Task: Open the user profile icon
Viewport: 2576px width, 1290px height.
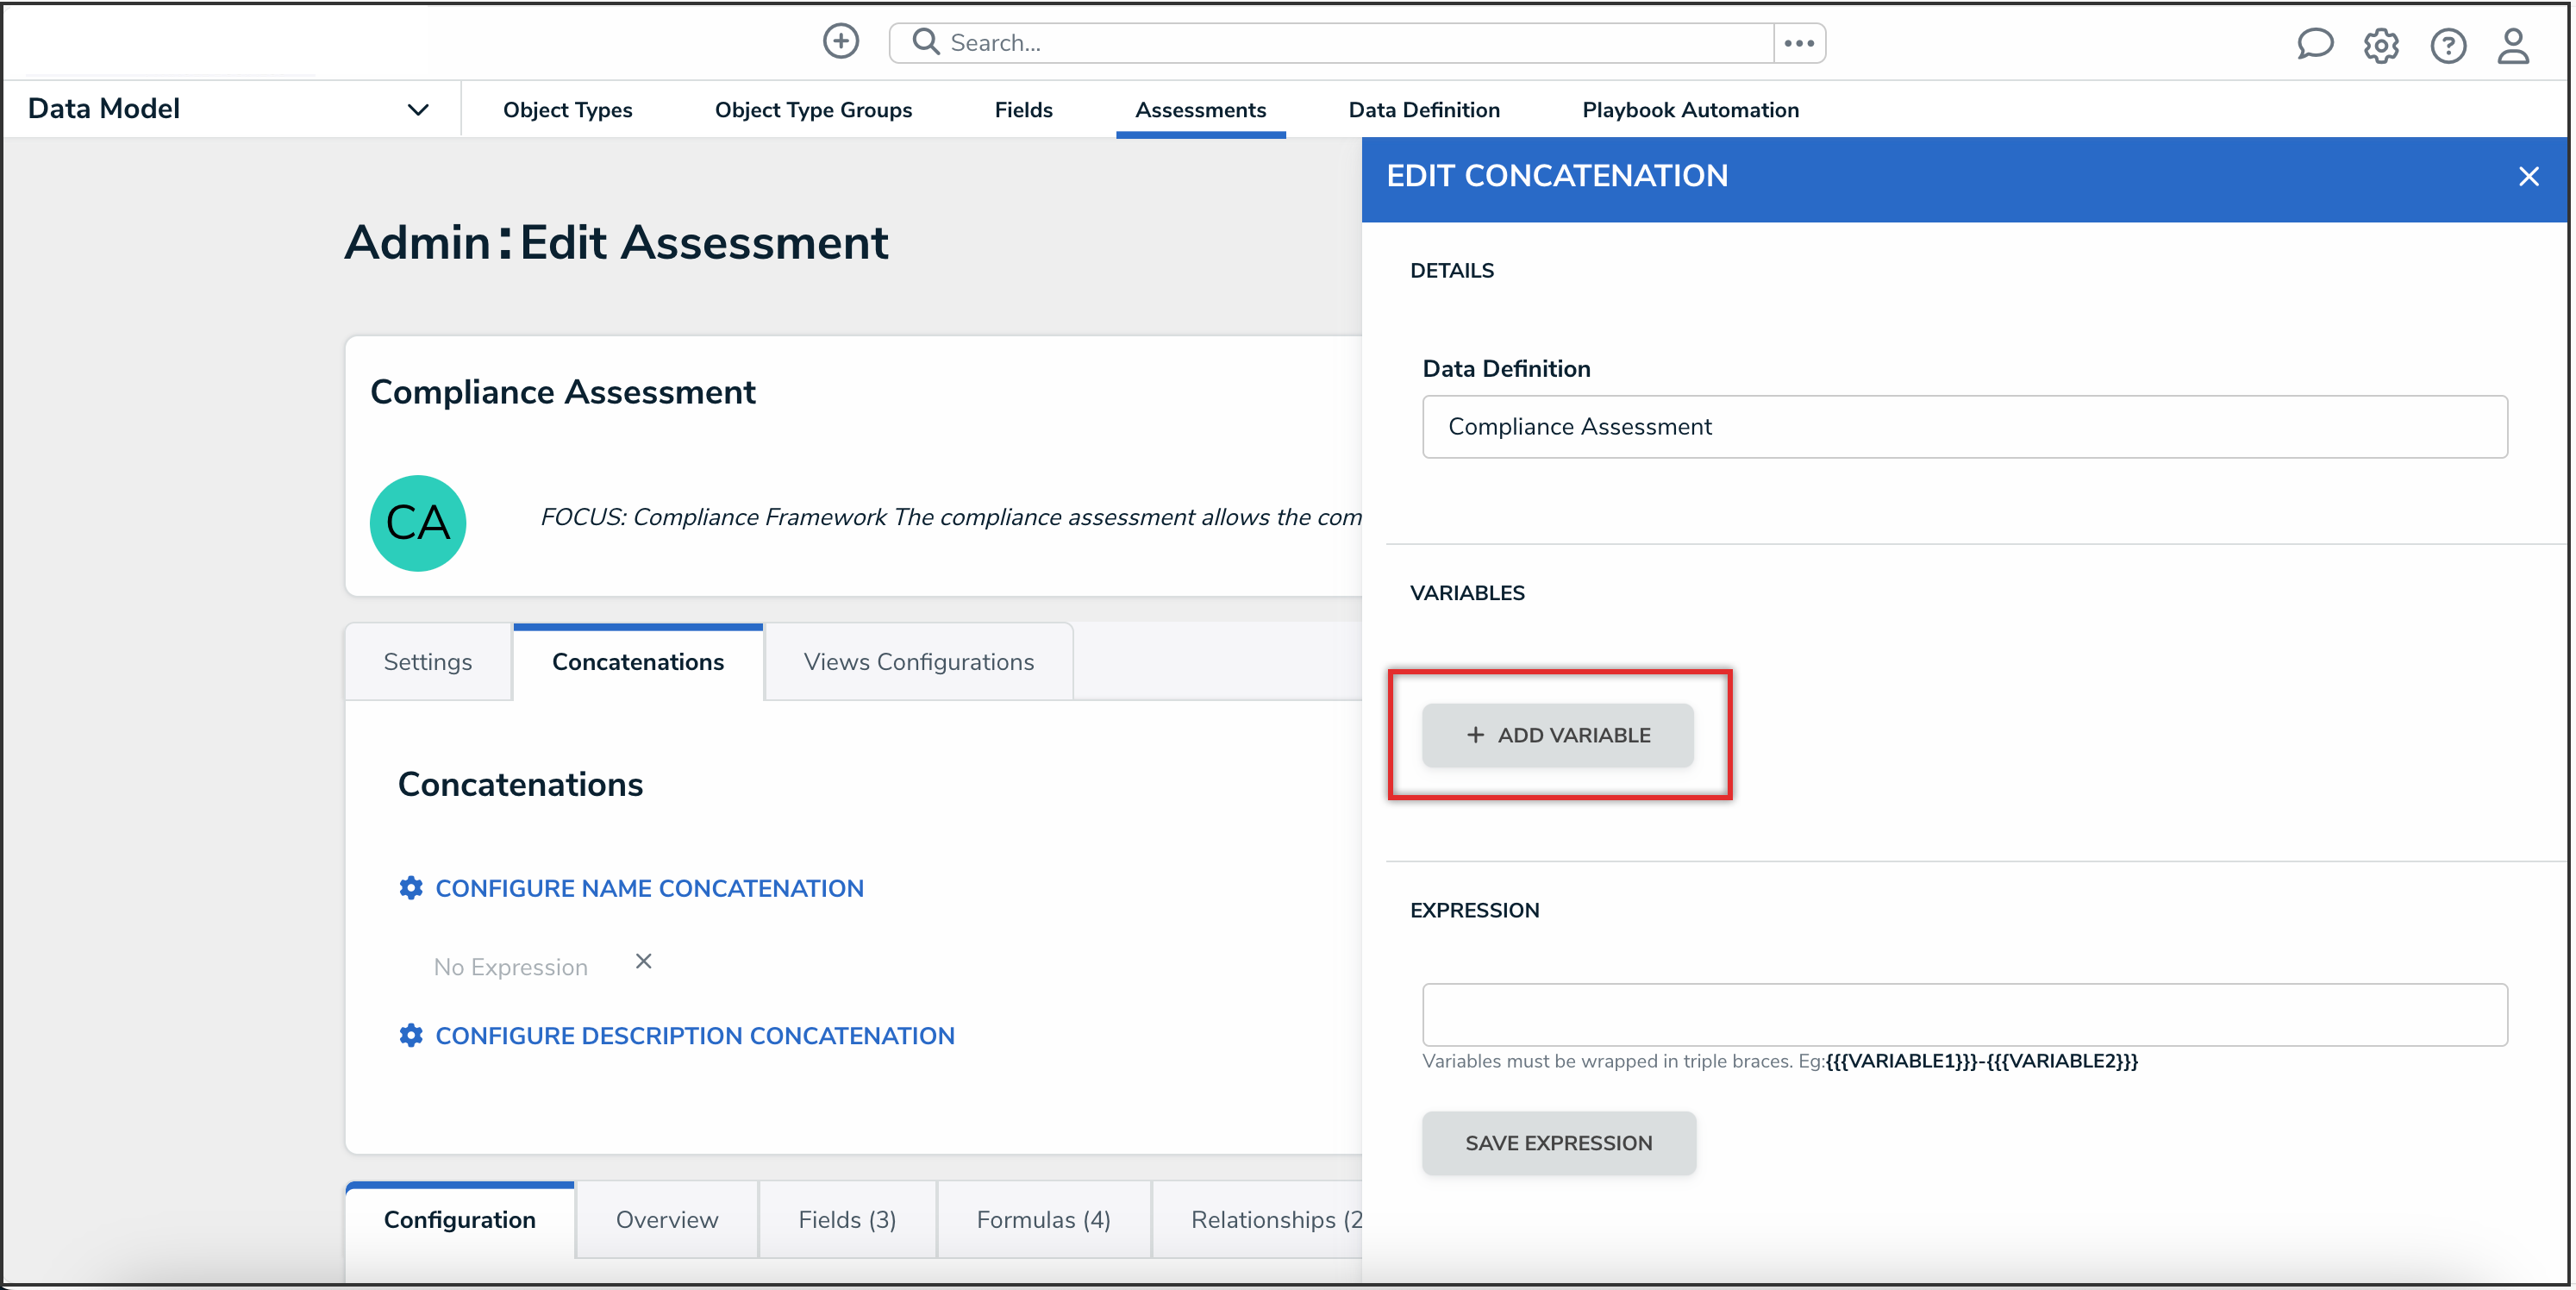Action: point(2512,45)
